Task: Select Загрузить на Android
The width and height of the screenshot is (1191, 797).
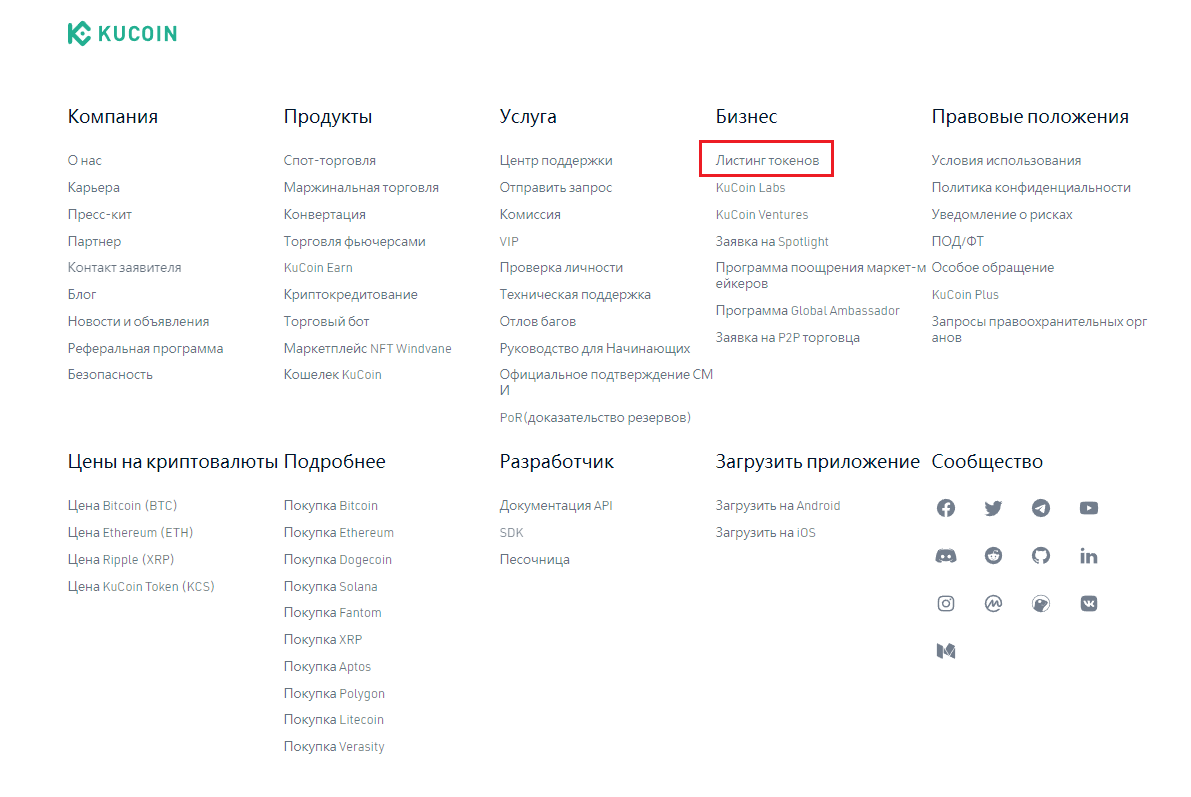Action: pyautogui.click(x=778, y=506)
